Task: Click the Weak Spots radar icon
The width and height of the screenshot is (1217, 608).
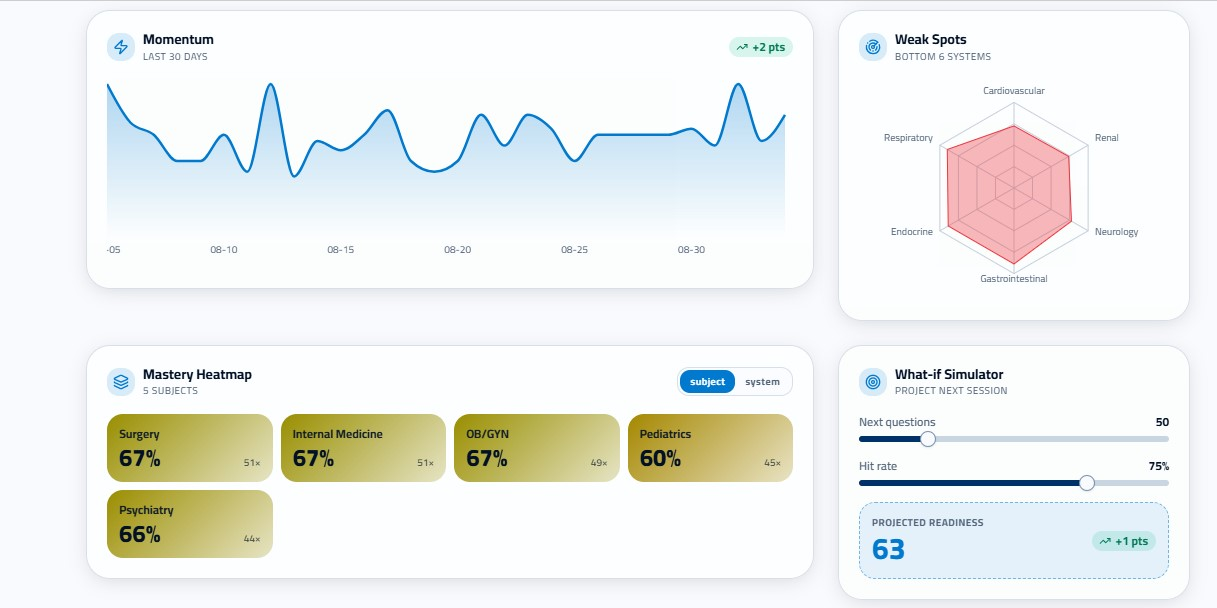Action: (x=873, y=47)
